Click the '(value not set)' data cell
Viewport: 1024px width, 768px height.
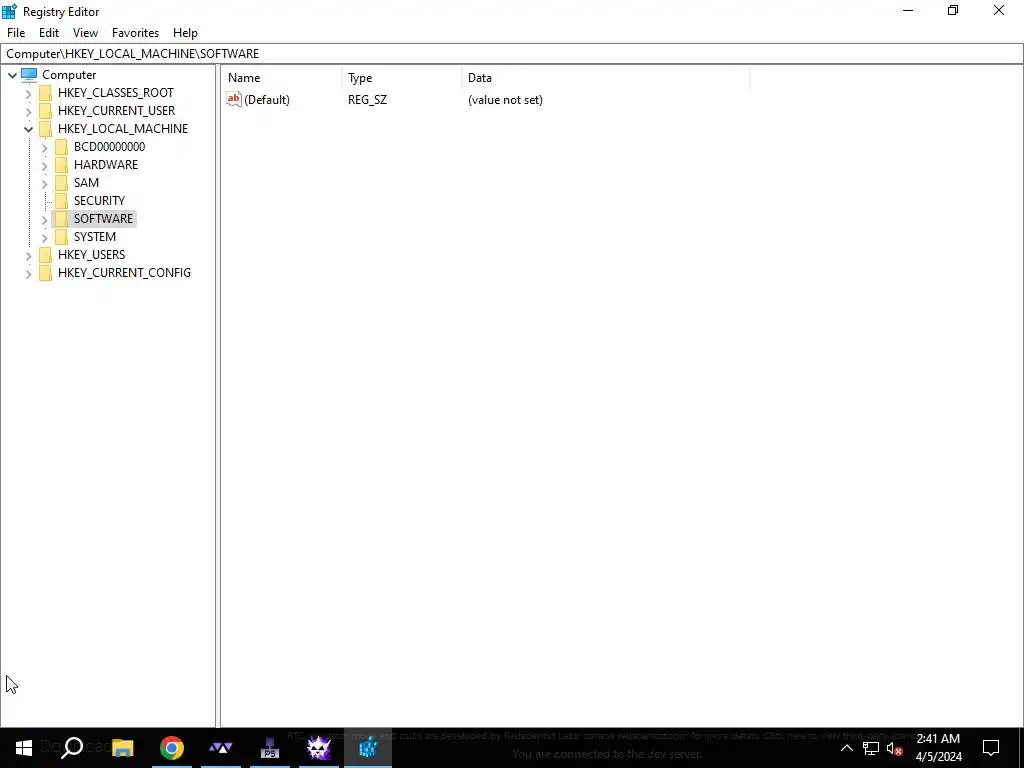[505, 99]
